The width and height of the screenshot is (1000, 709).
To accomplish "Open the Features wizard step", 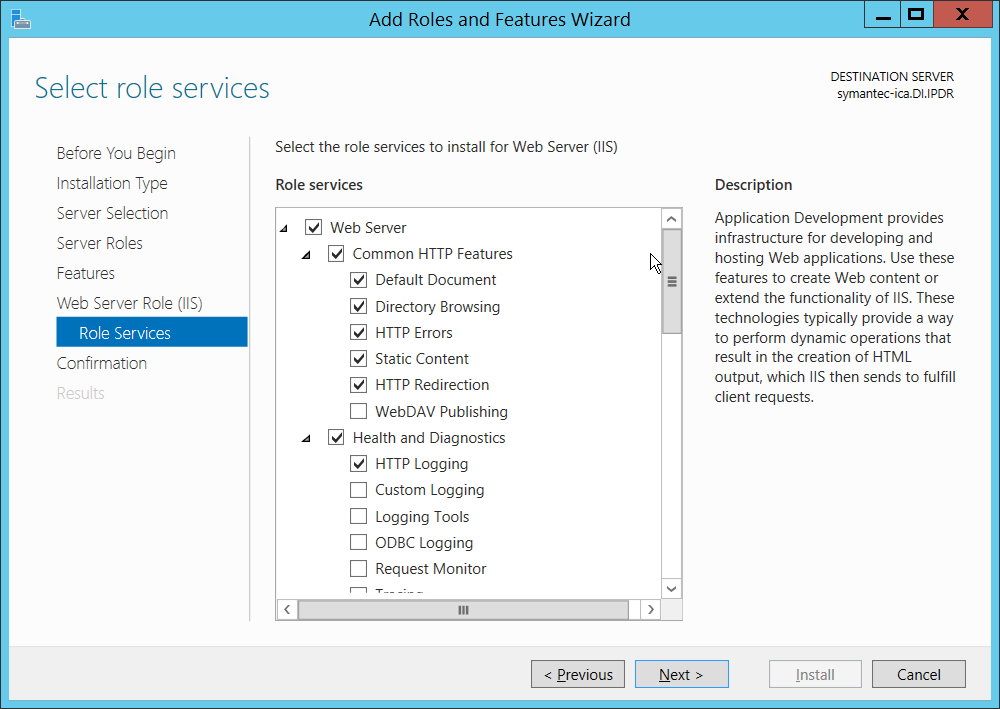I will tap(85, 273).
